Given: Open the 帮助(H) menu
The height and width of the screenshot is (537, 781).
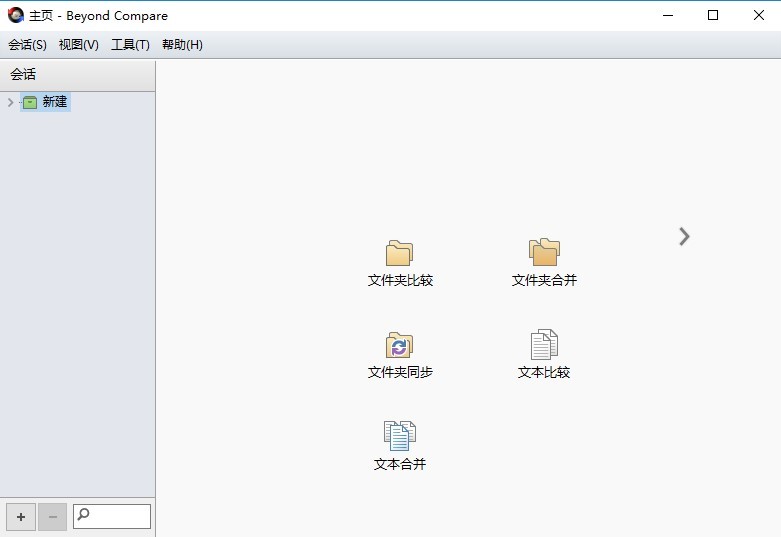Looking at the screenshot, I should [182, 45].
